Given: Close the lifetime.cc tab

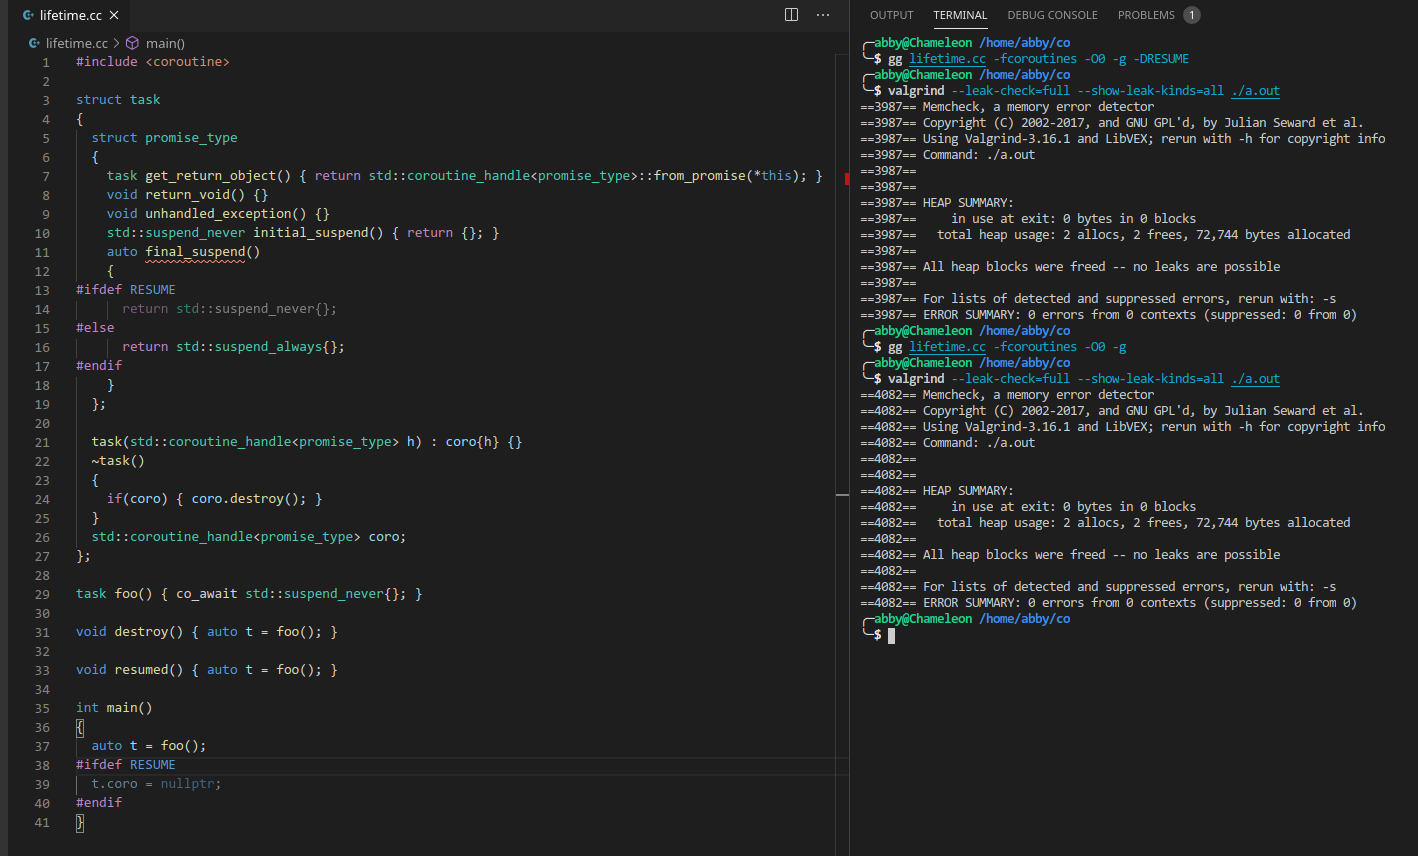Looking at the screenshot, I should 114,15.
